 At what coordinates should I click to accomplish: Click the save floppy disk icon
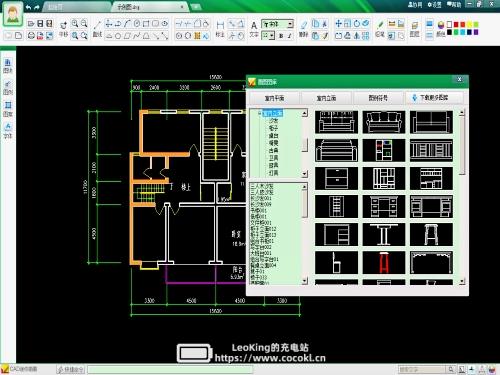point(40,23)
